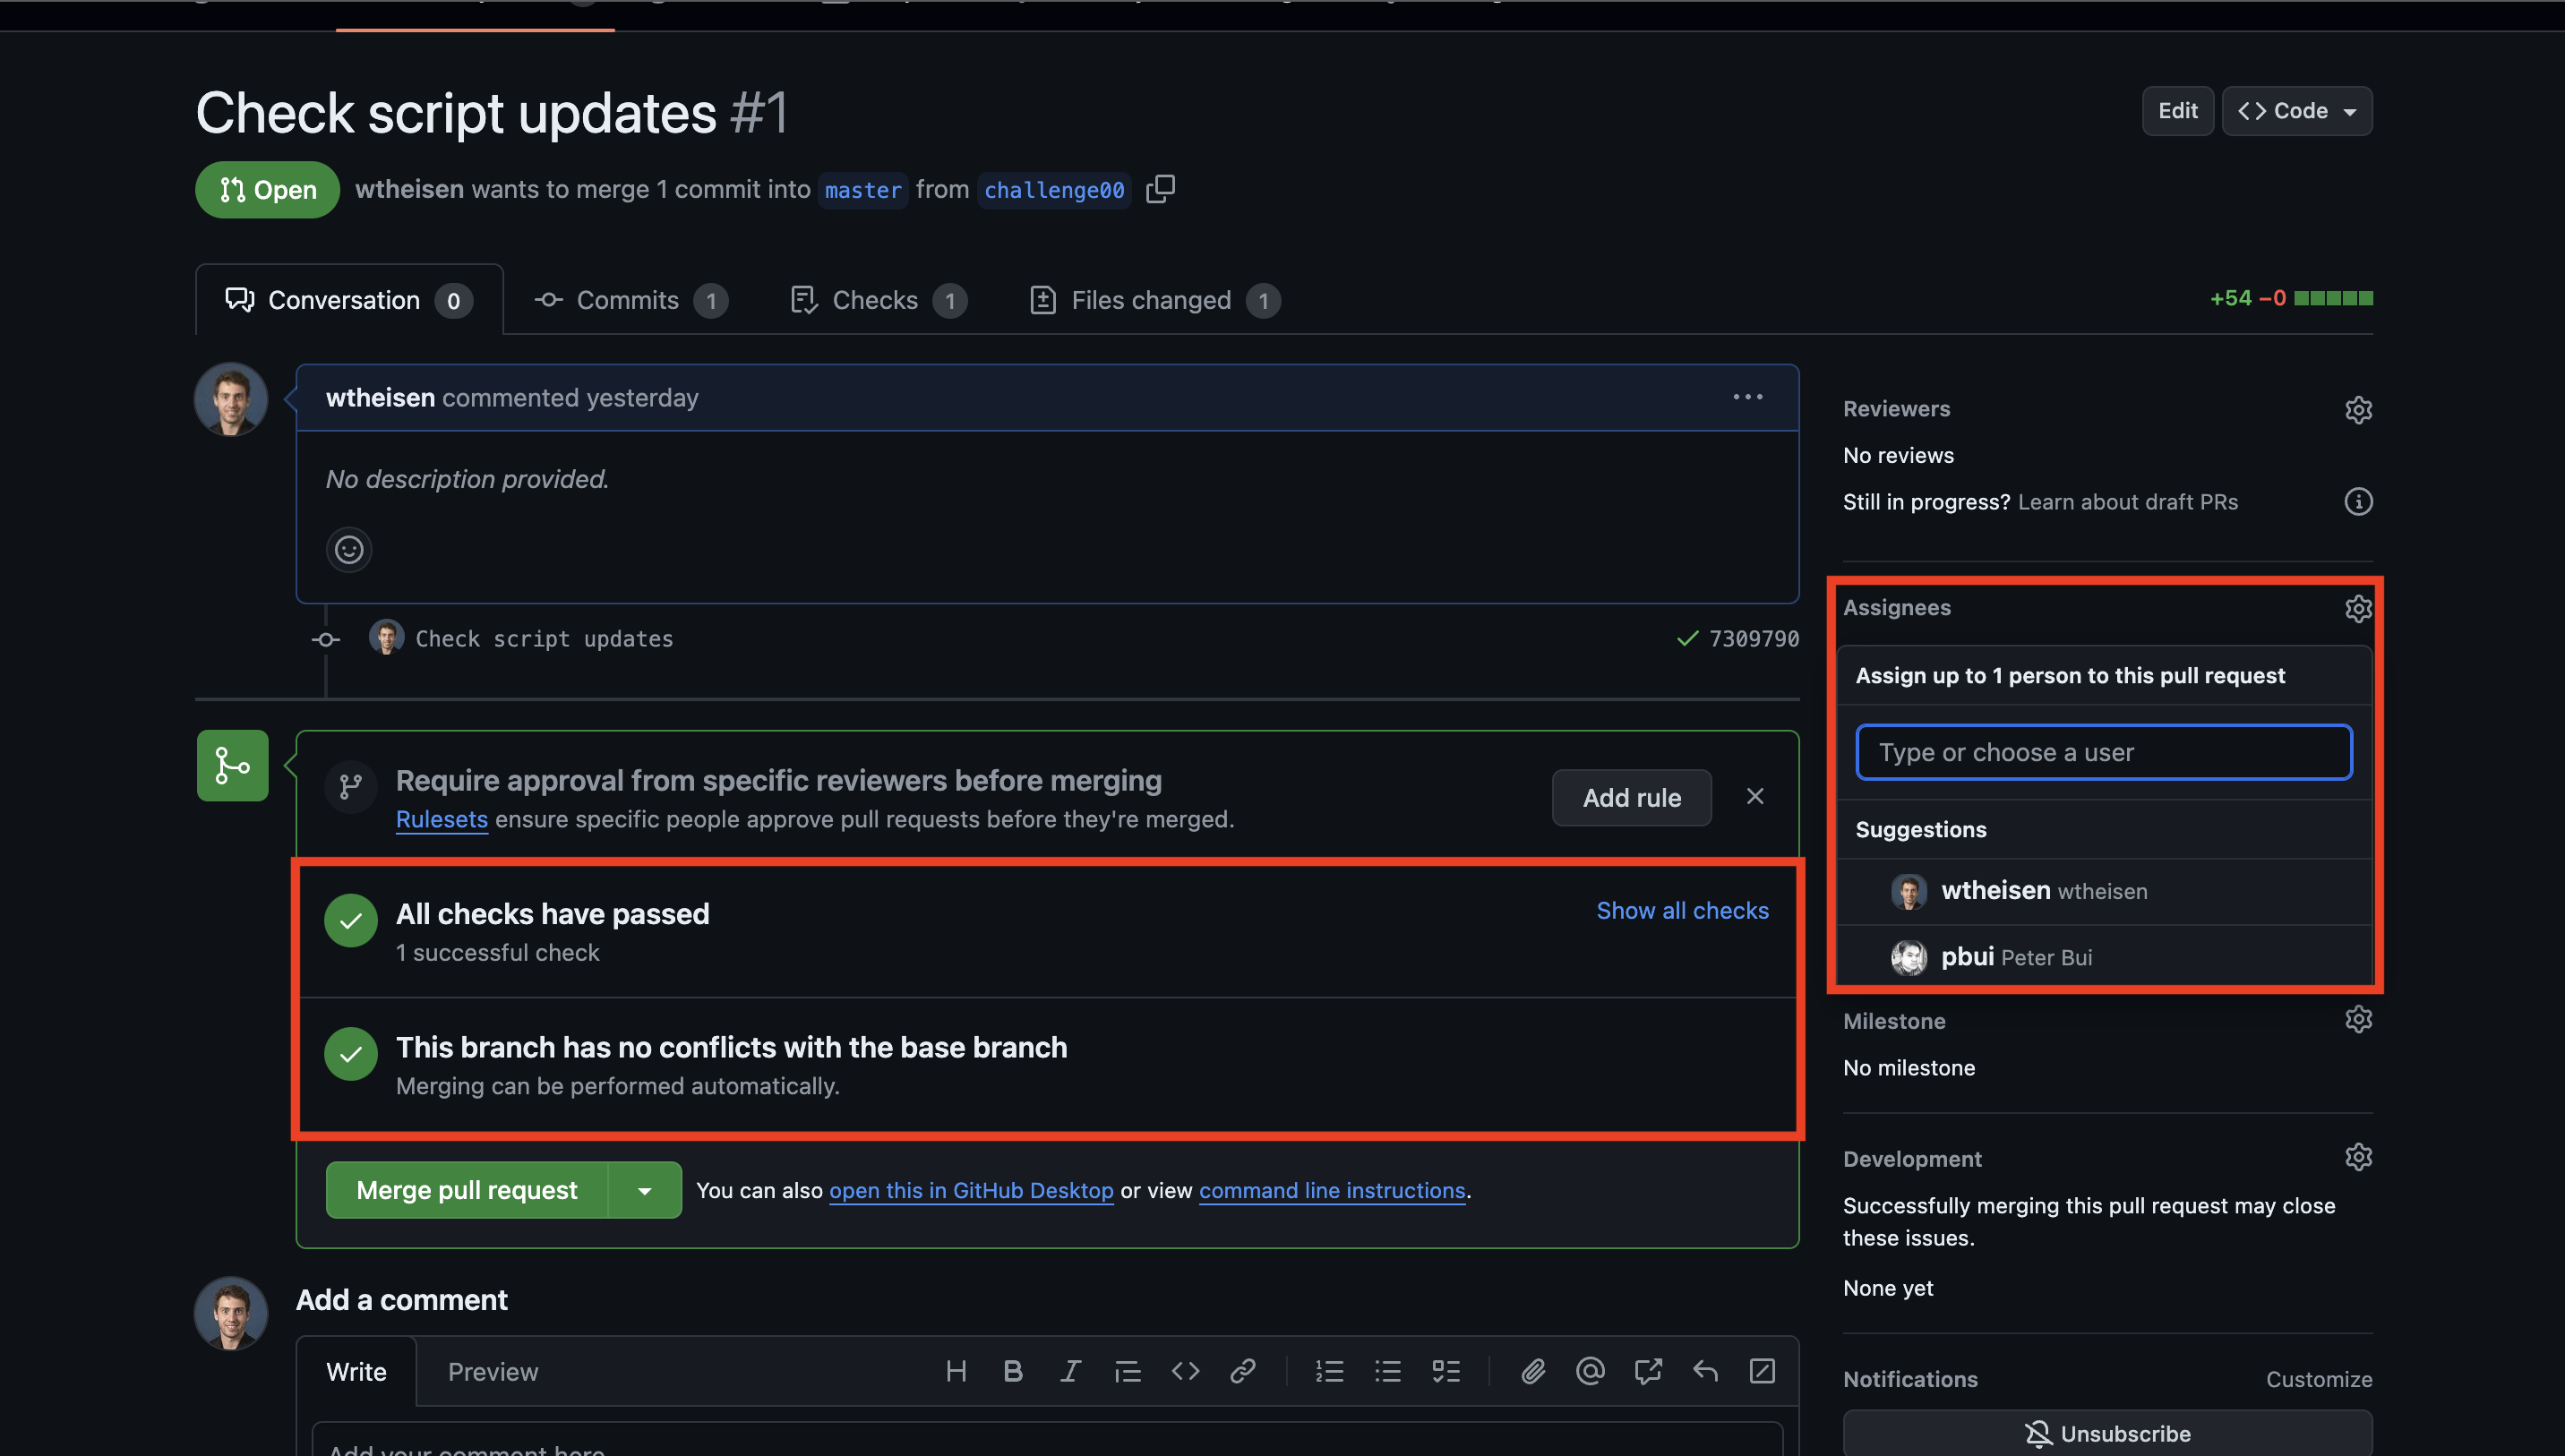Dismiss the require approval rule banner
2565x1456 pixels.
coord(1755,796)
